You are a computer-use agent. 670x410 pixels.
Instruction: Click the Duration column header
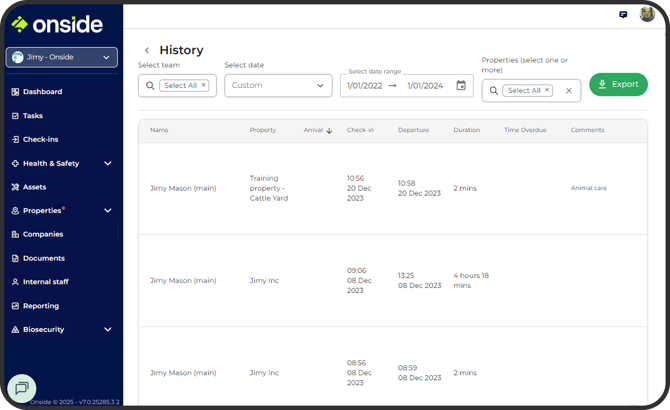point(467,130)
